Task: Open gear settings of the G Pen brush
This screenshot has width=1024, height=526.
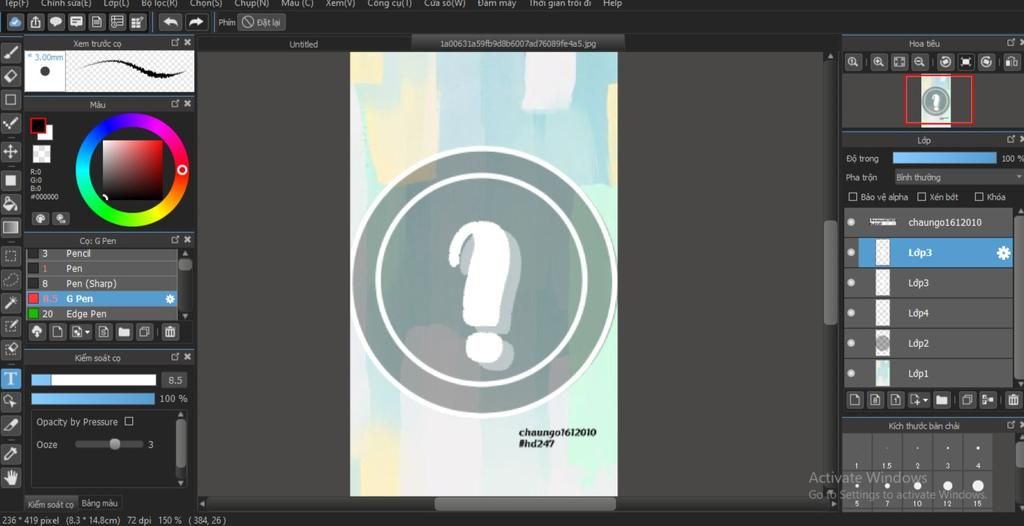Action: pos(170,299)
